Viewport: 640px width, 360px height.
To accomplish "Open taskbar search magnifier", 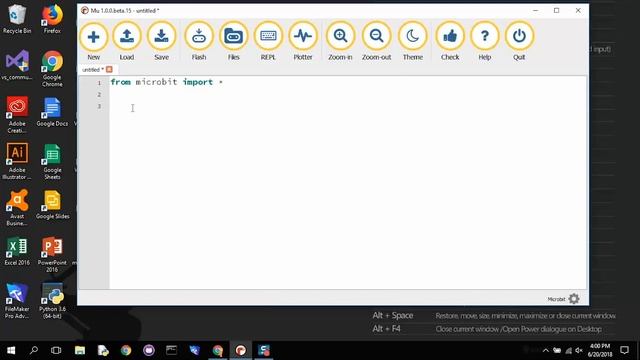I will point(34,350).
